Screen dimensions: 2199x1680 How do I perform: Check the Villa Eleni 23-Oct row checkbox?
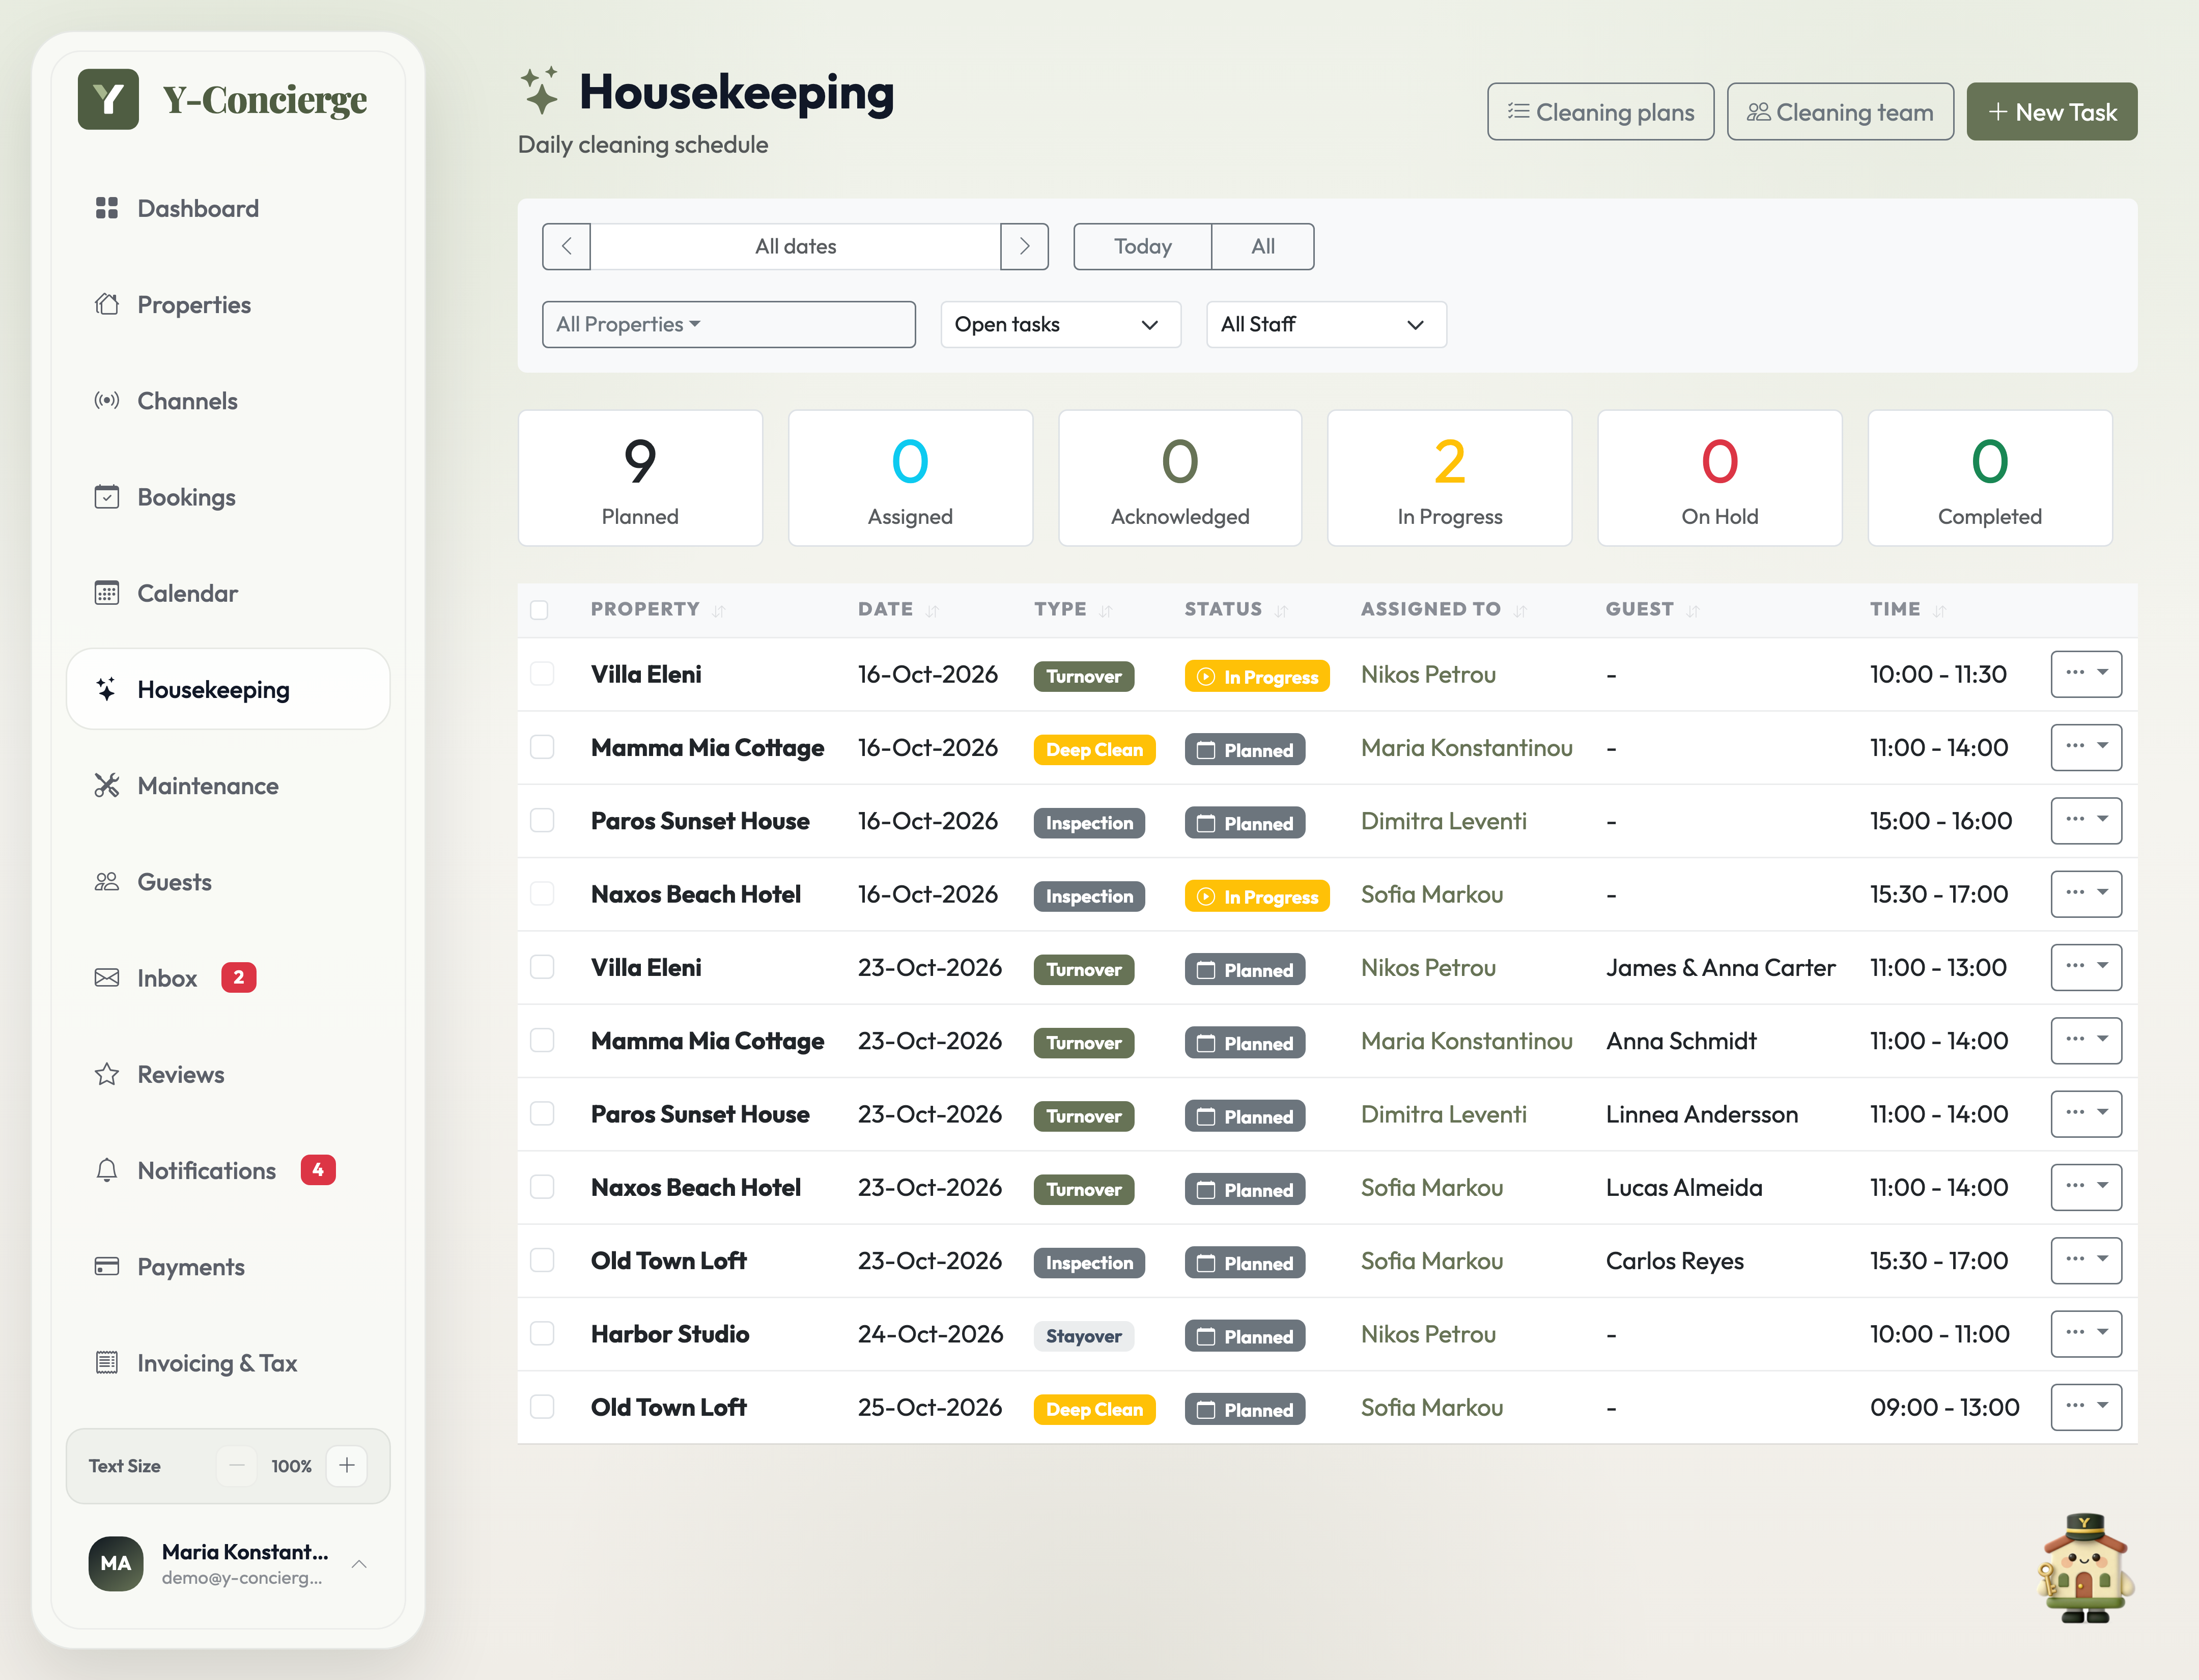point(542,967)
